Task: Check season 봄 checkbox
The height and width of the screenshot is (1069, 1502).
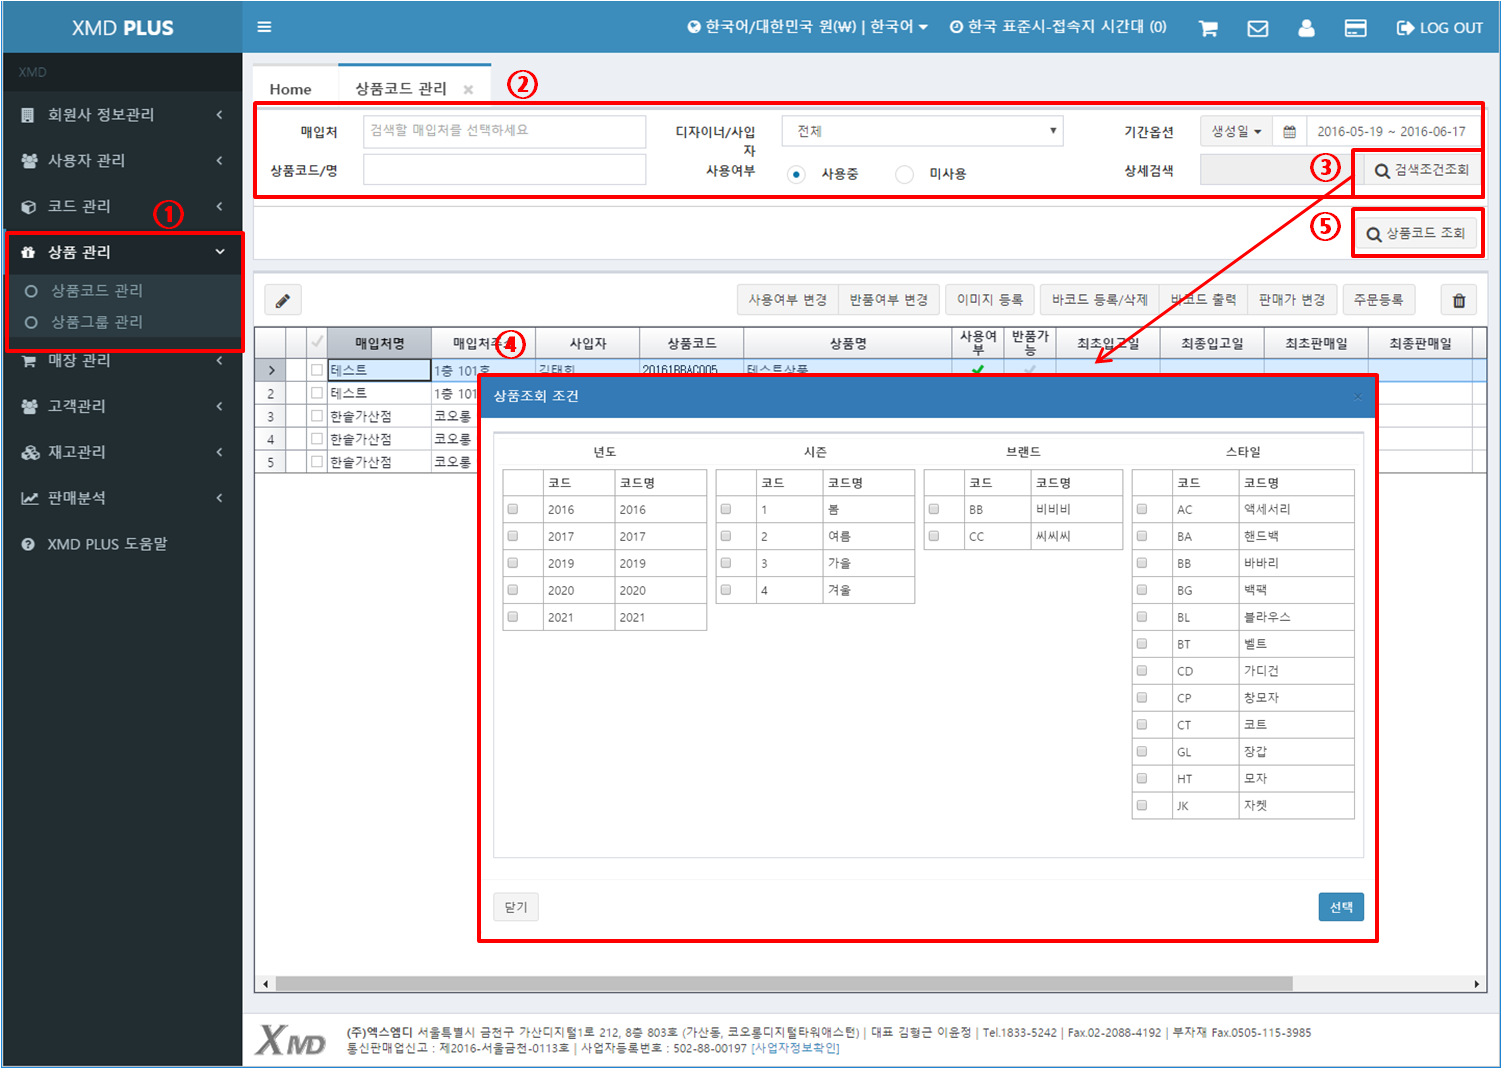Action: tap(726, 509)
